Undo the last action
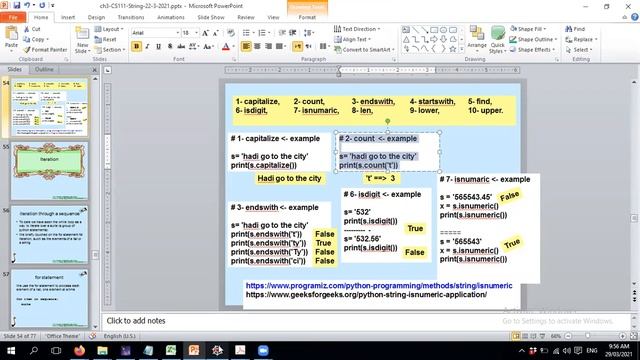The height and width of the screenshot is (360, 640). pos(27,6)
